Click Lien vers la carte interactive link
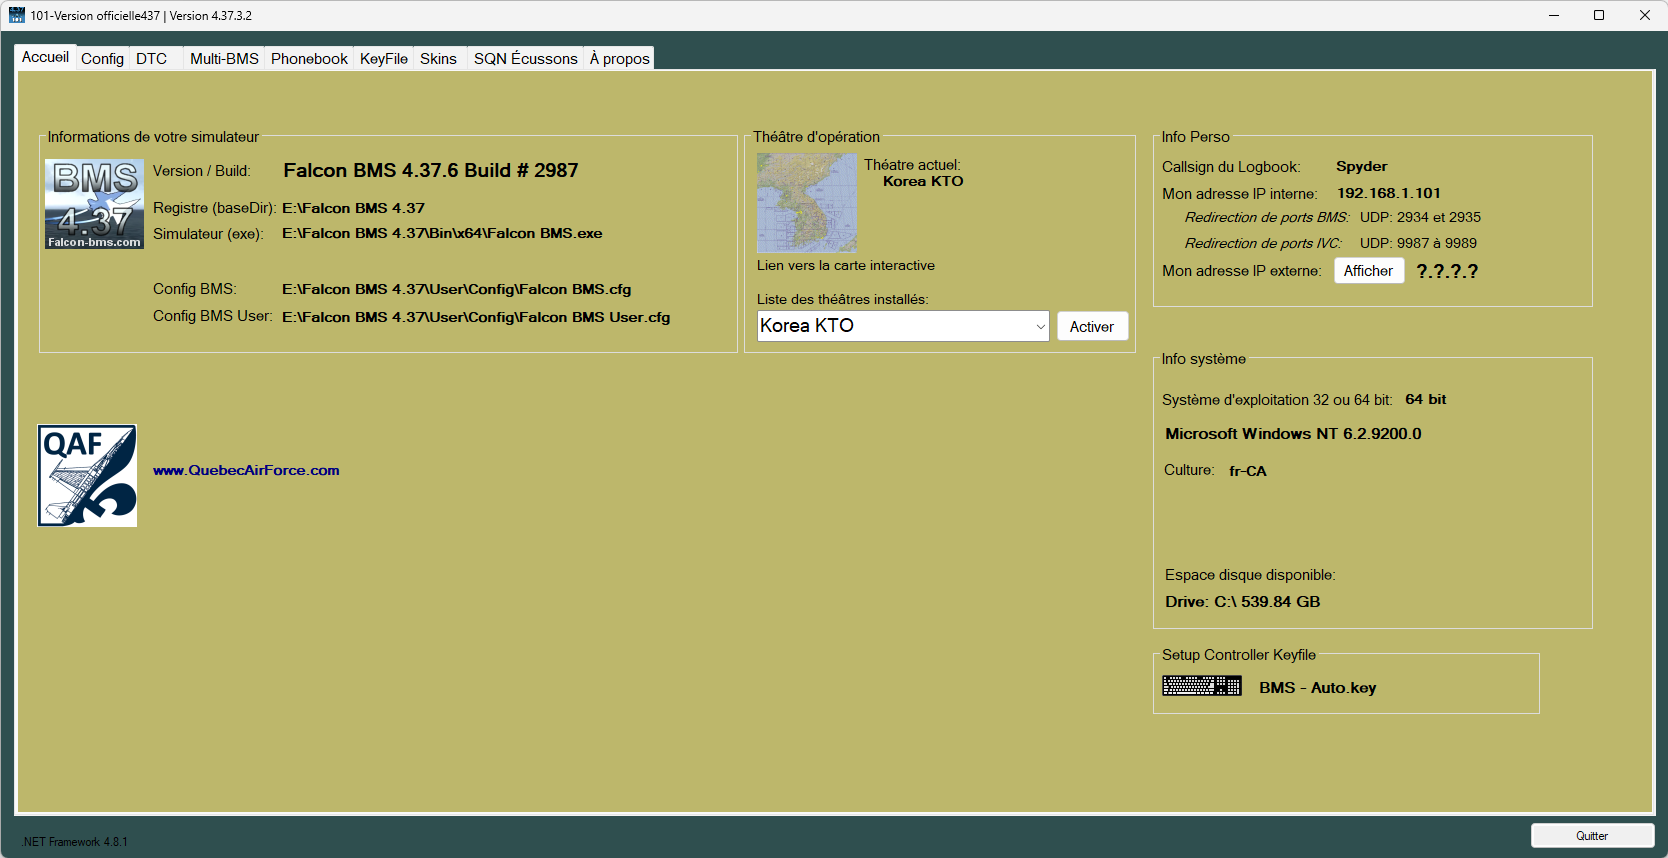 click(x=846, y=266)
